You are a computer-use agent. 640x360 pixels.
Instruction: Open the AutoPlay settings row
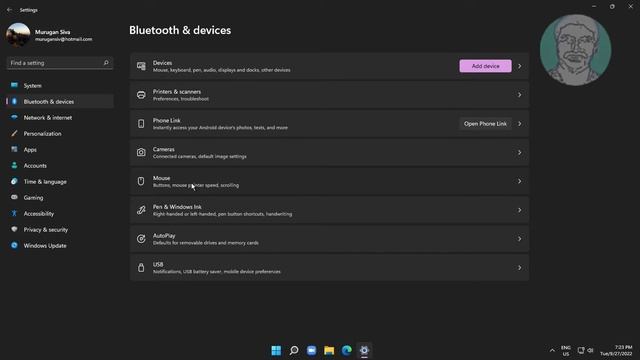click(x=329, y=239)
